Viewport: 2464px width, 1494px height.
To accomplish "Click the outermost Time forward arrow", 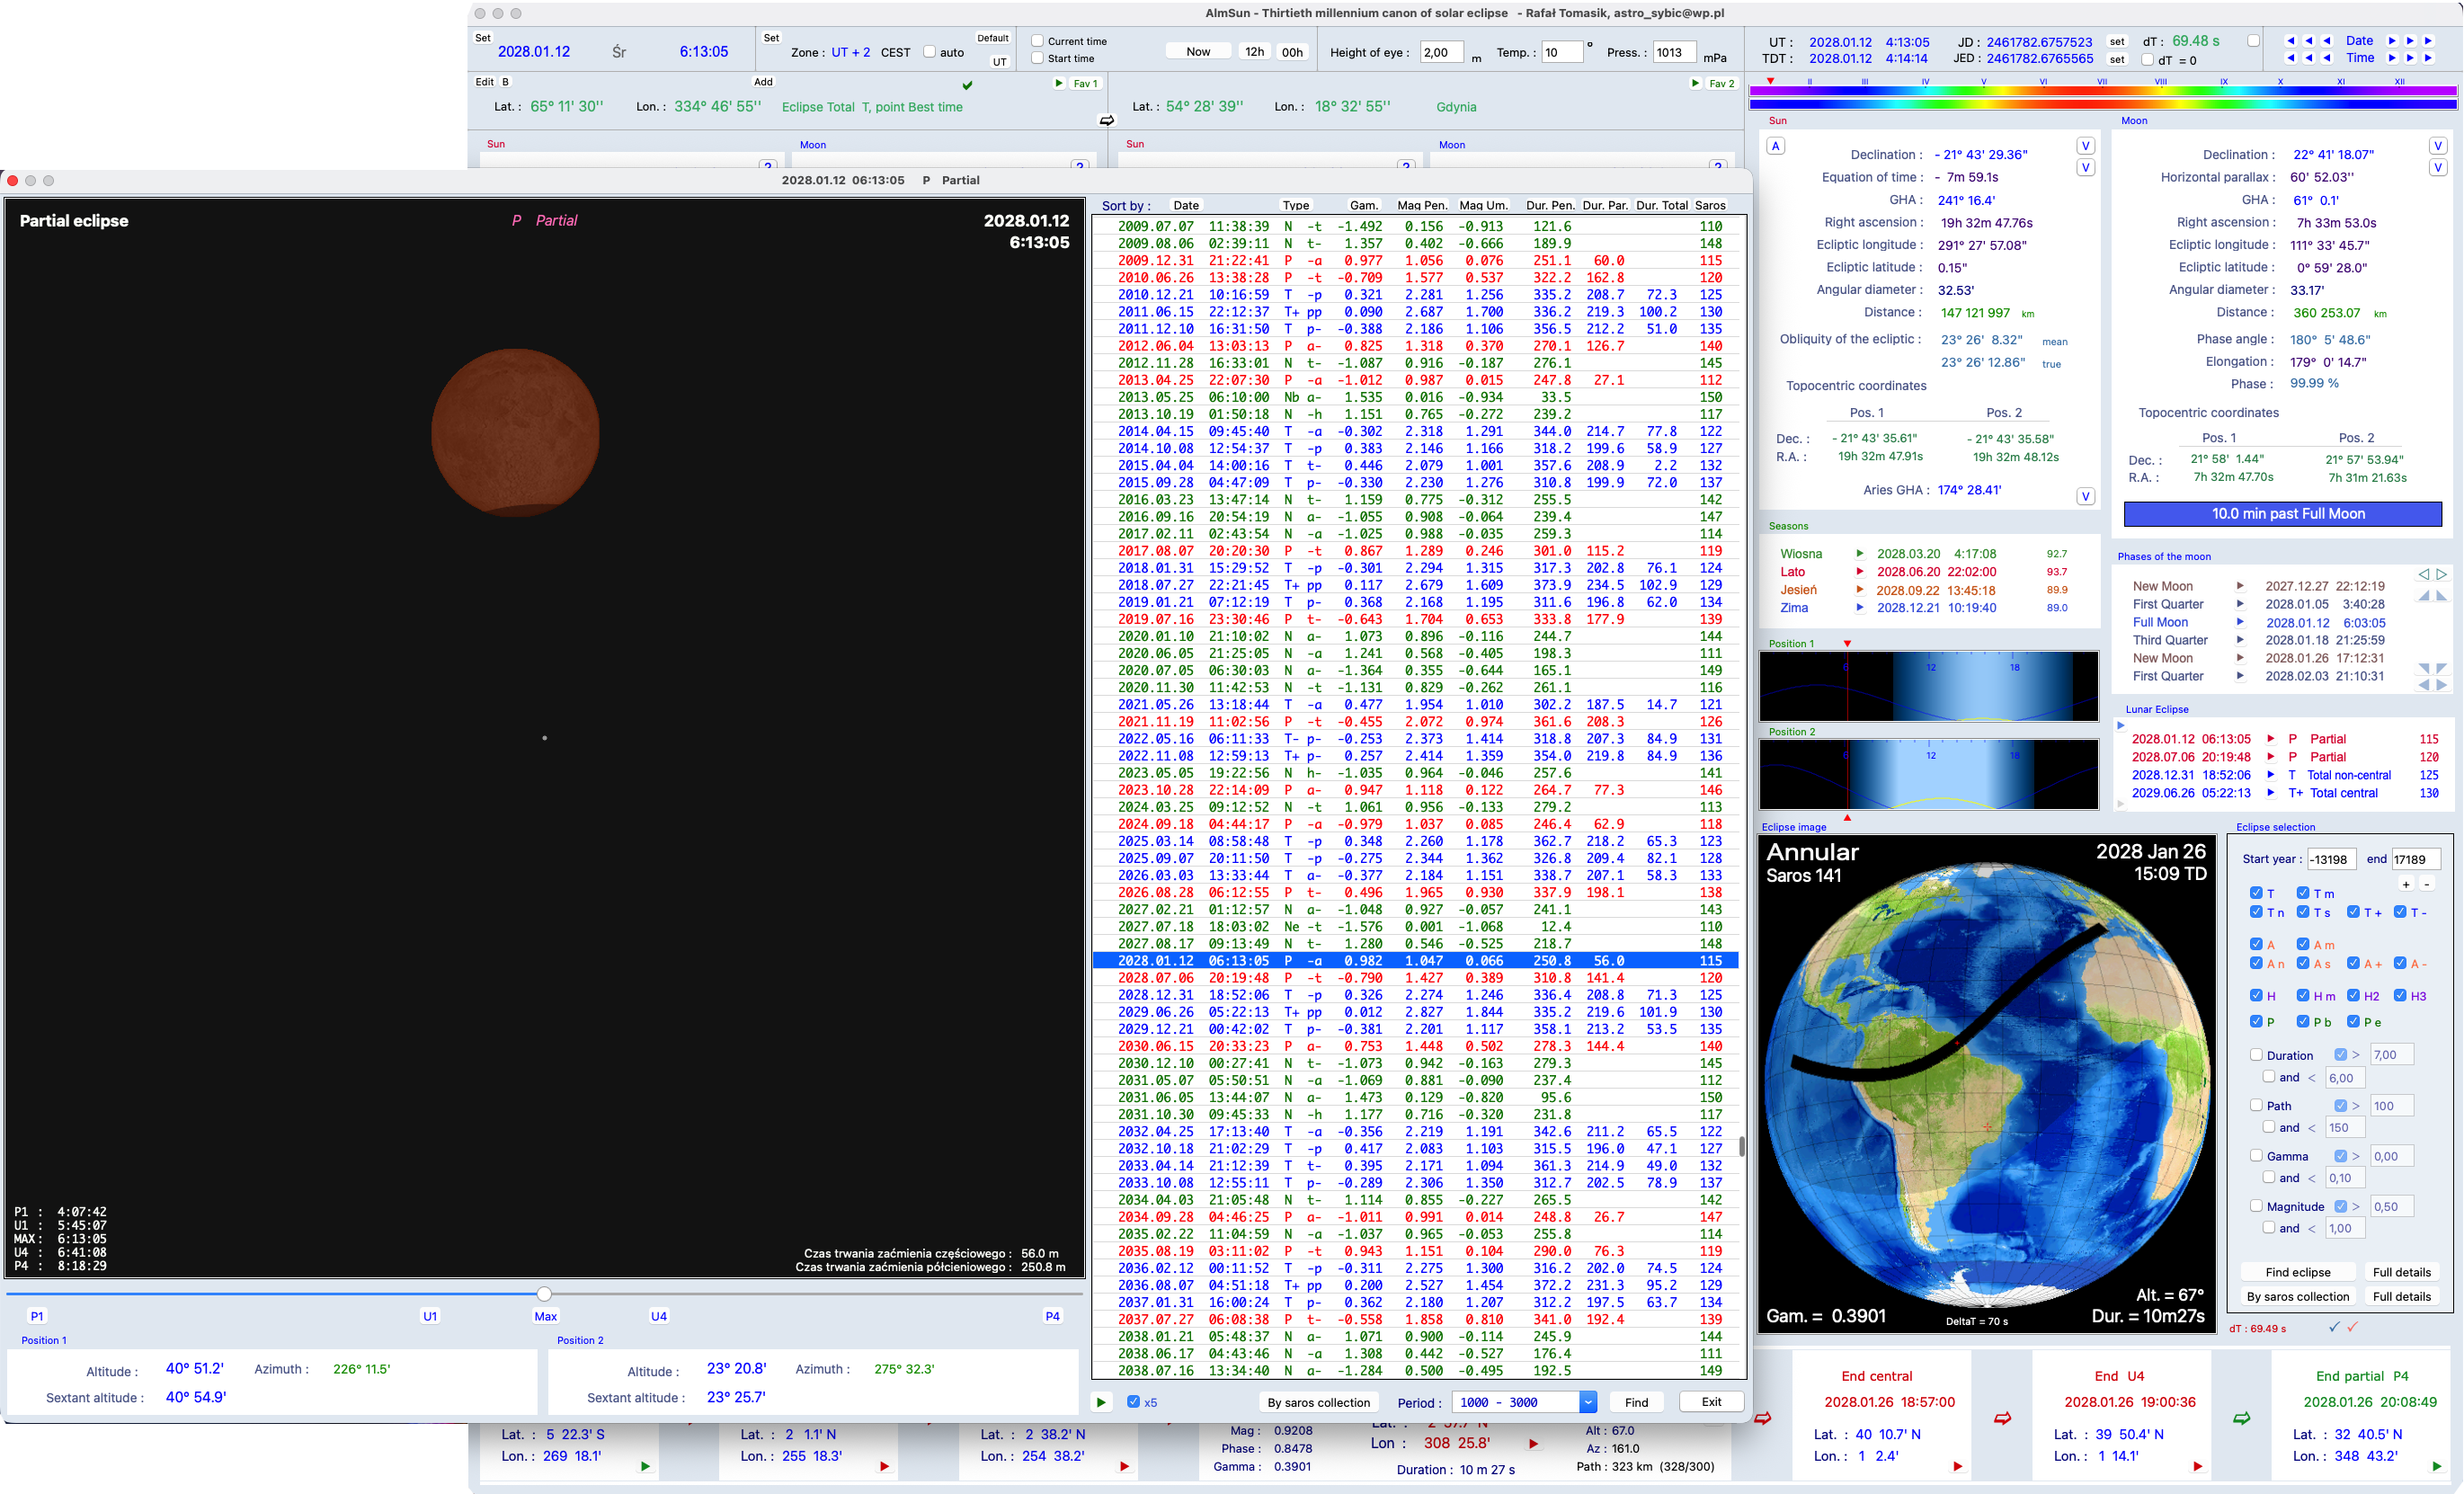I will [2428, 58].
